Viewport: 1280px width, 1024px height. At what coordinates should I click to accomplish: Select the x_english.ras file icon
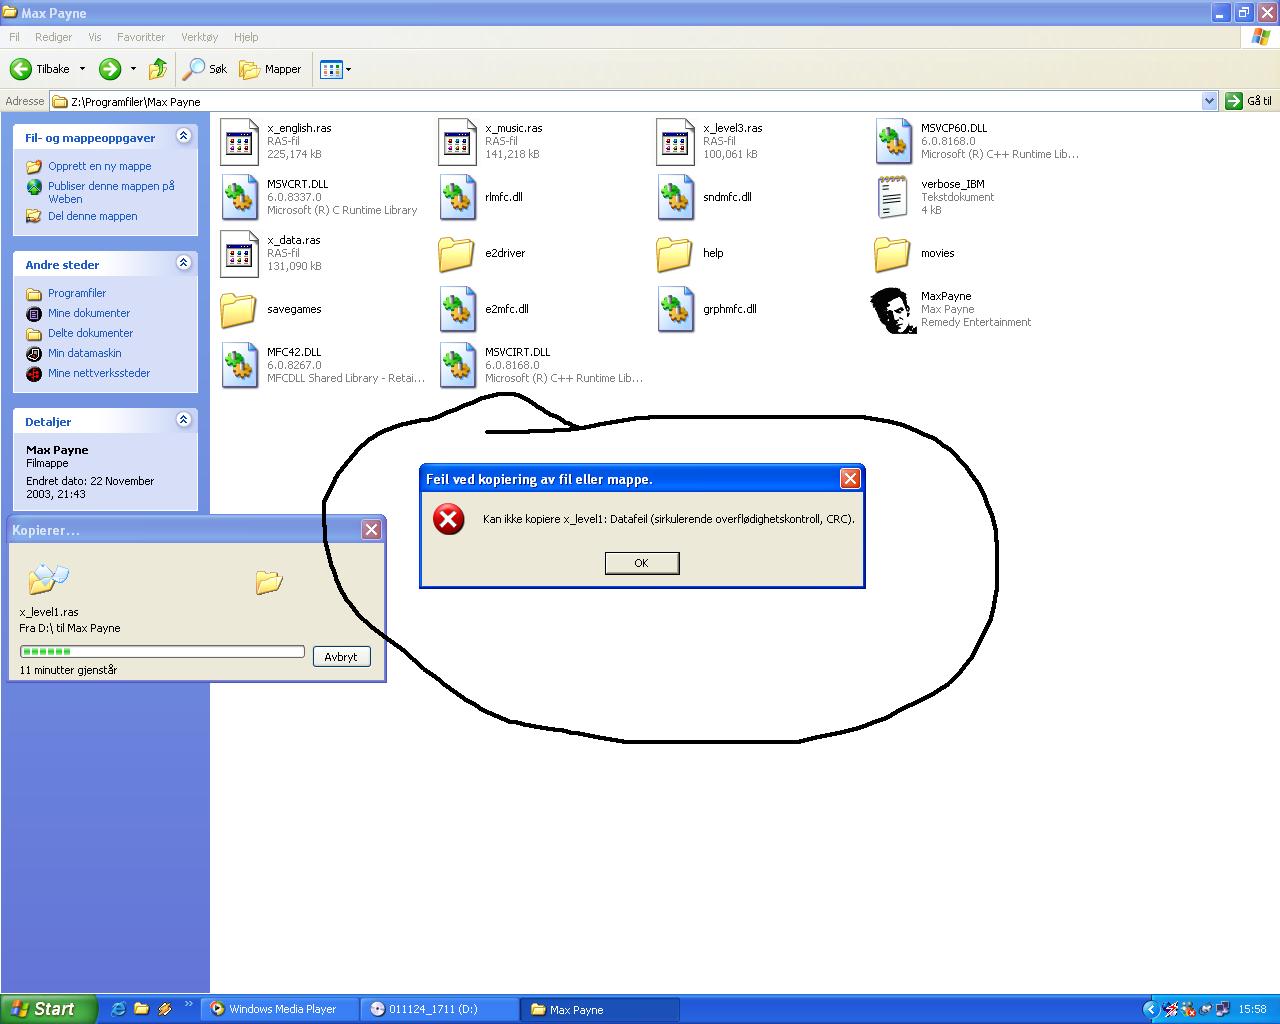239,142
